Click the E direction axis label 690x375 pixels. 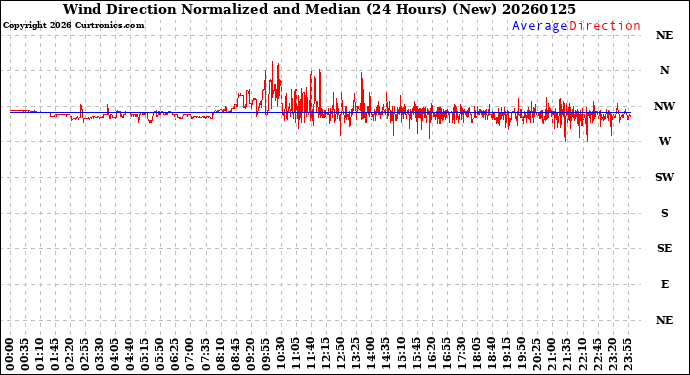pyautogui.click(x=664, y=284)
